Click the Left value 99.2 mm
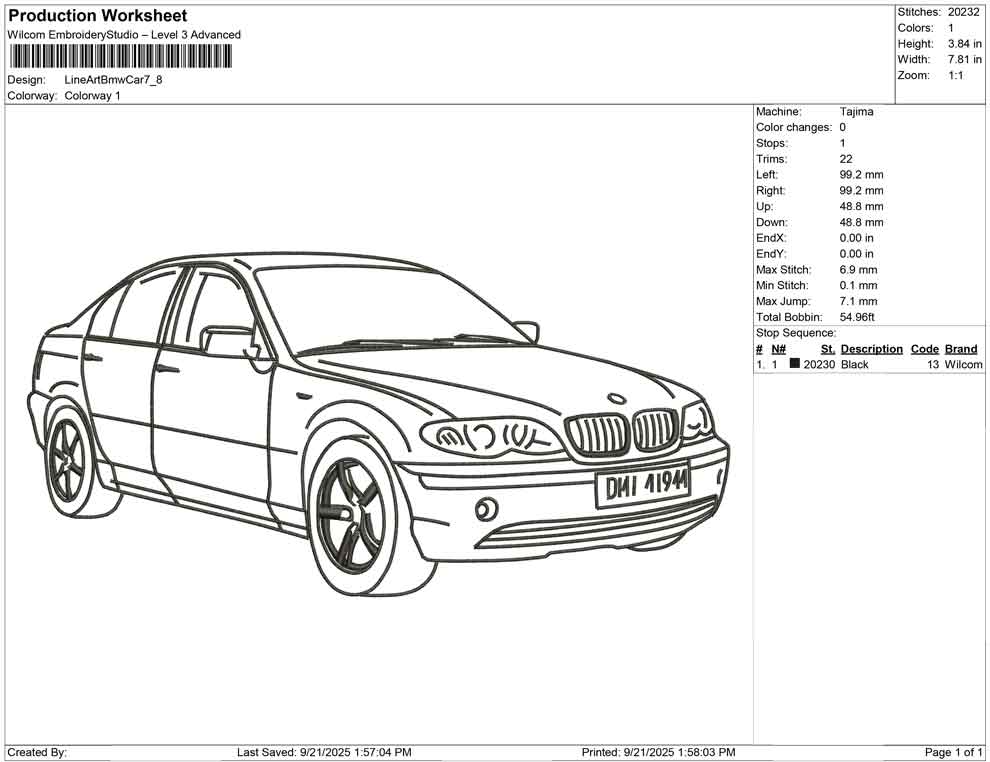Screen dimensions: 990x762 (x=861, y=175)
